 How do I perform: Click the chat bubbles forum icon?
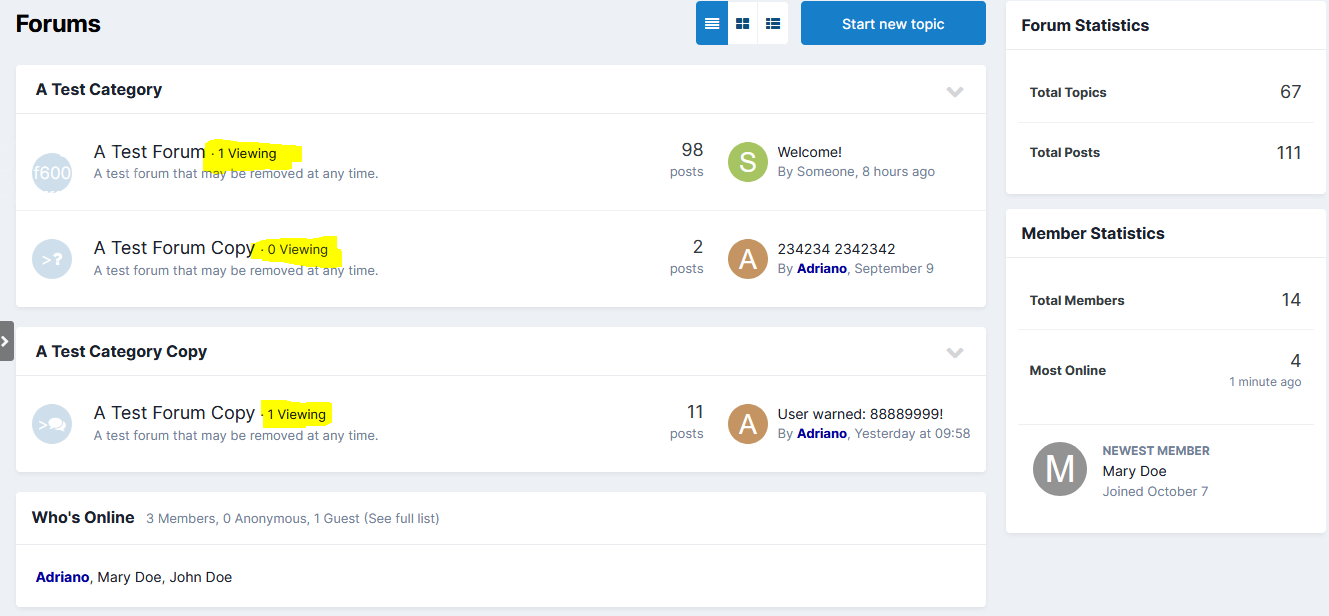52,424
